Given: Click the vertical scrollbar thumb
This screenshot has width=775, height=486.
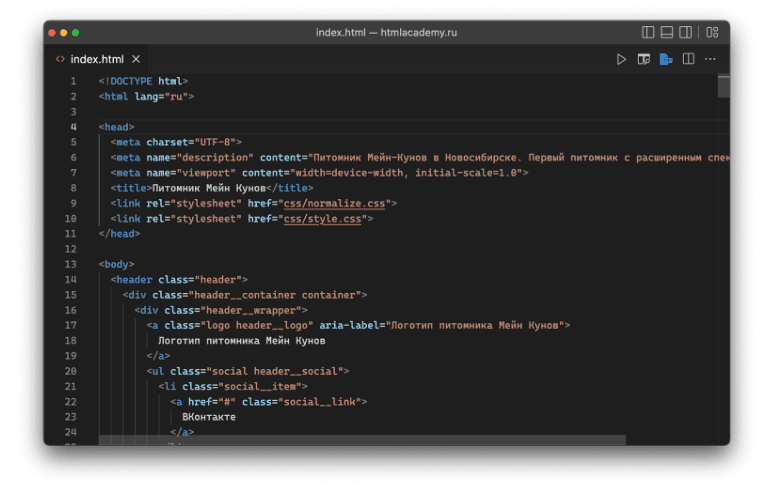Looking at the screenshot, I should (724, 87).
